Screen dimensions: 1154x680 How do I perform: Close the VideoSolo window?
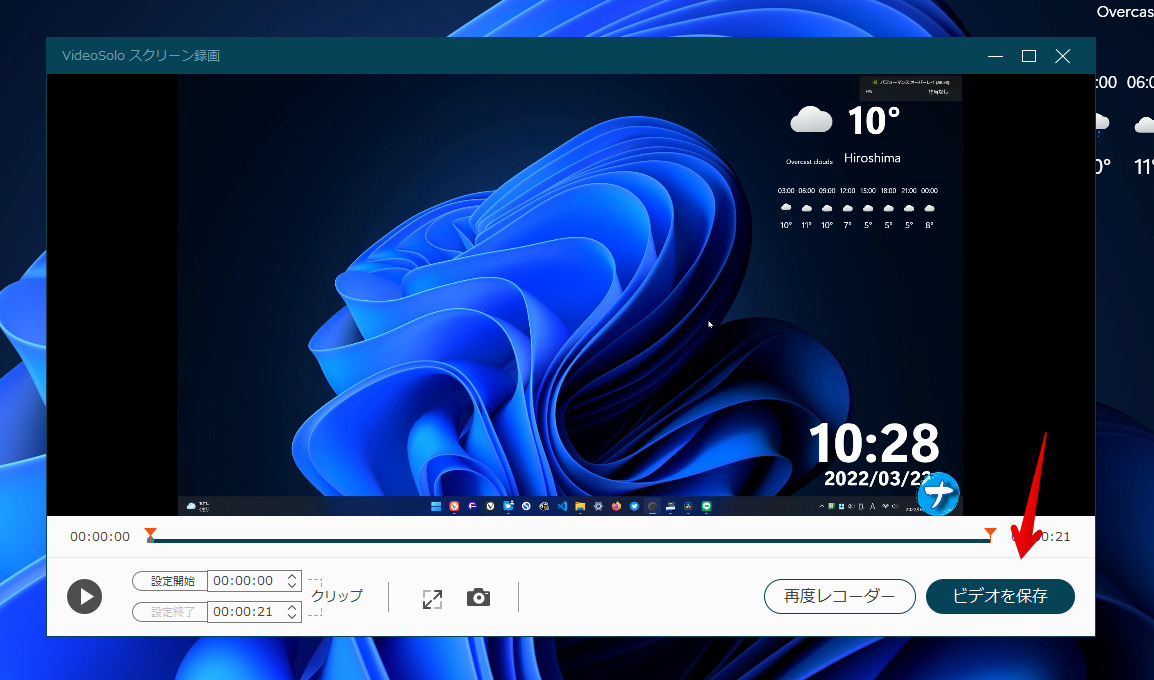coord(1063,56)
